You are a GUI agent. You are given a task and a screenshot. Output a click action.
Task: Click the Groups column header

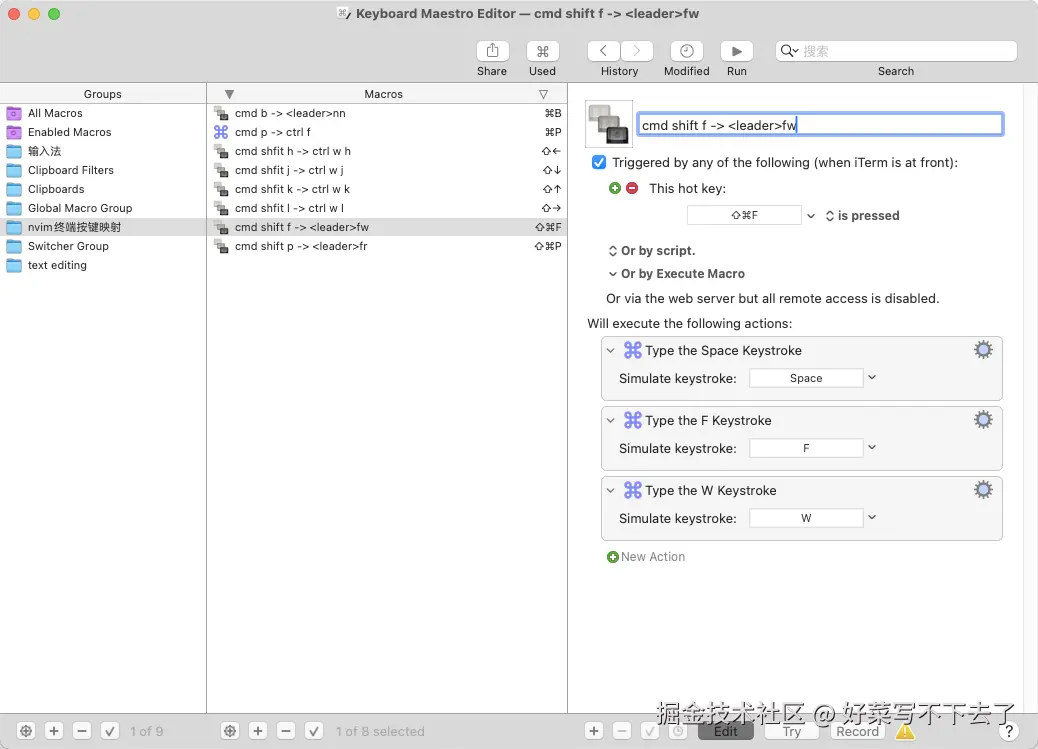coord(103,94)
